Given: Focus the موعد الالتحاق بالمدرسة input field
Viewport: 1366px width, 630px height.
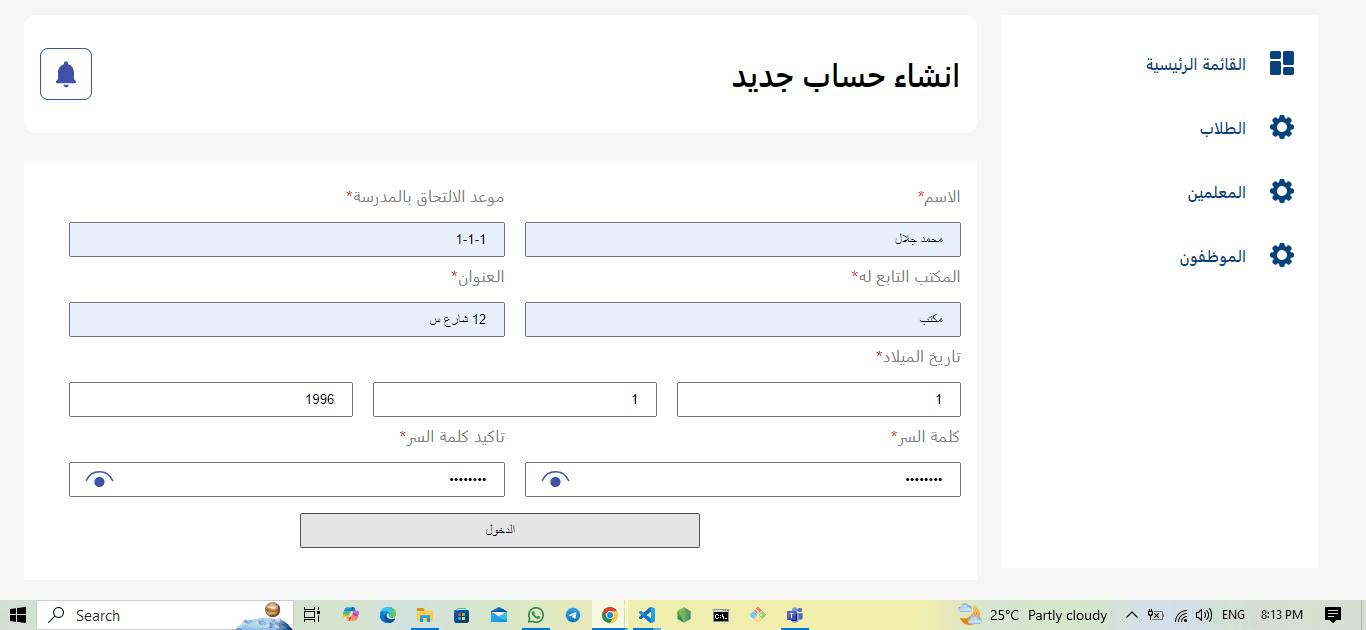Looking at the screenshot, I should point(287,239).
